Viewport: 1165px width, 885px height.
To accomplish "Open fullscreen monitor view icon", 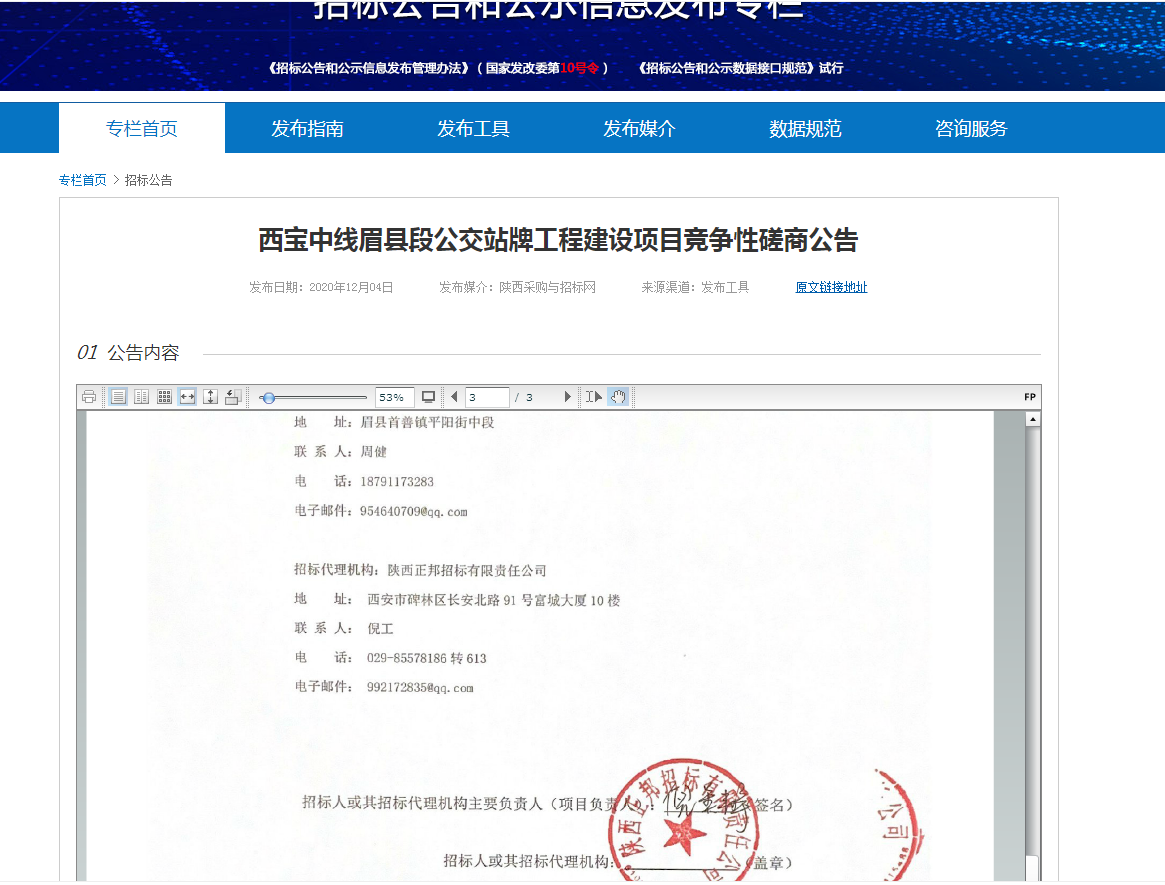I will click(429, 397).
